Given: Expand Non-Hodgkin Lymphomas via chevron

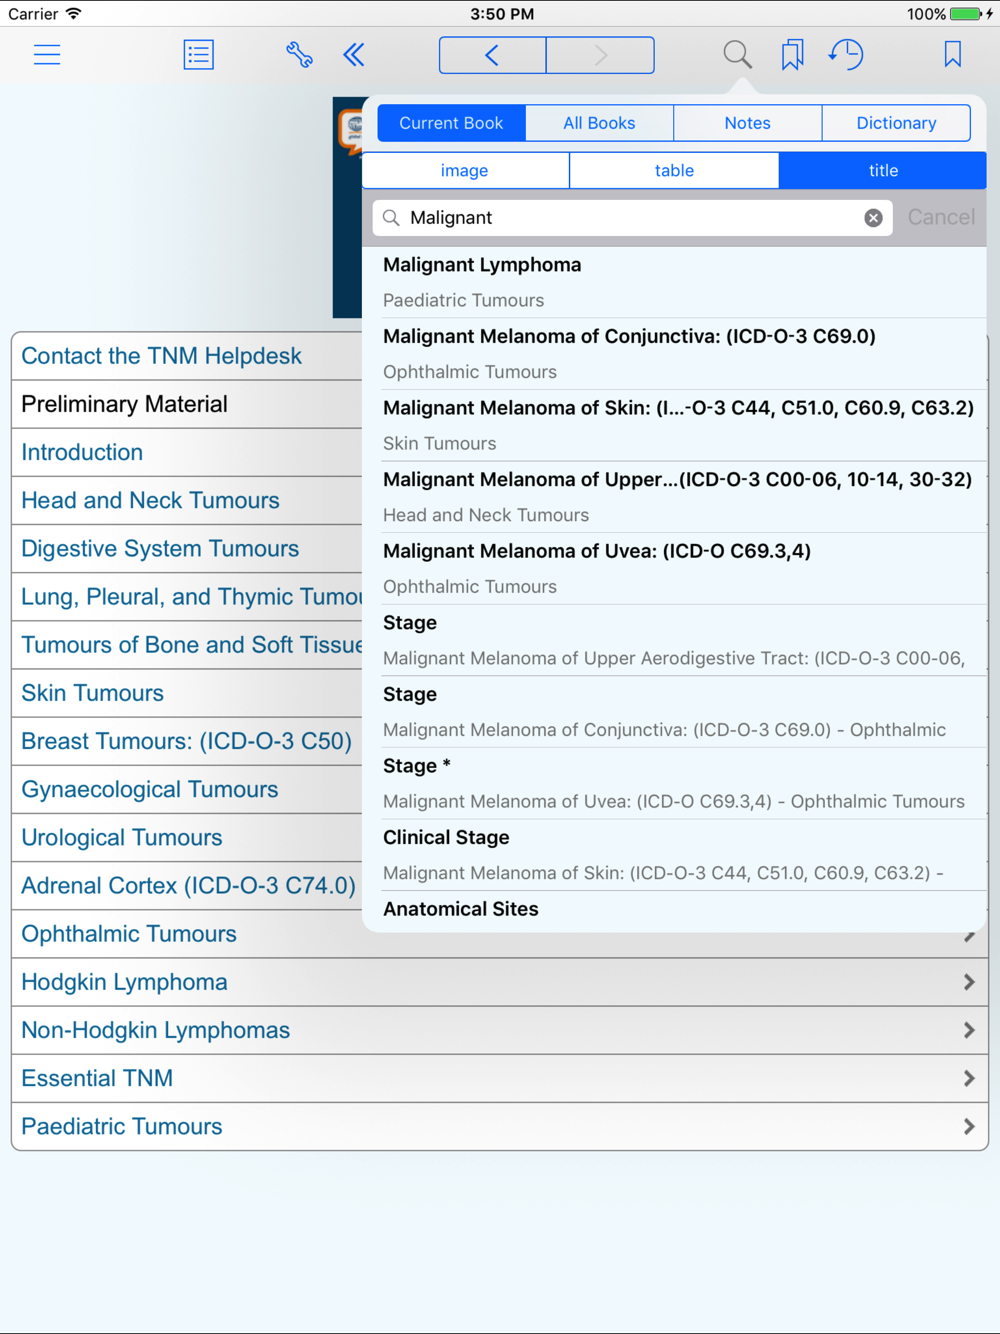Looking at the screenshot, I should point(969,1030).
